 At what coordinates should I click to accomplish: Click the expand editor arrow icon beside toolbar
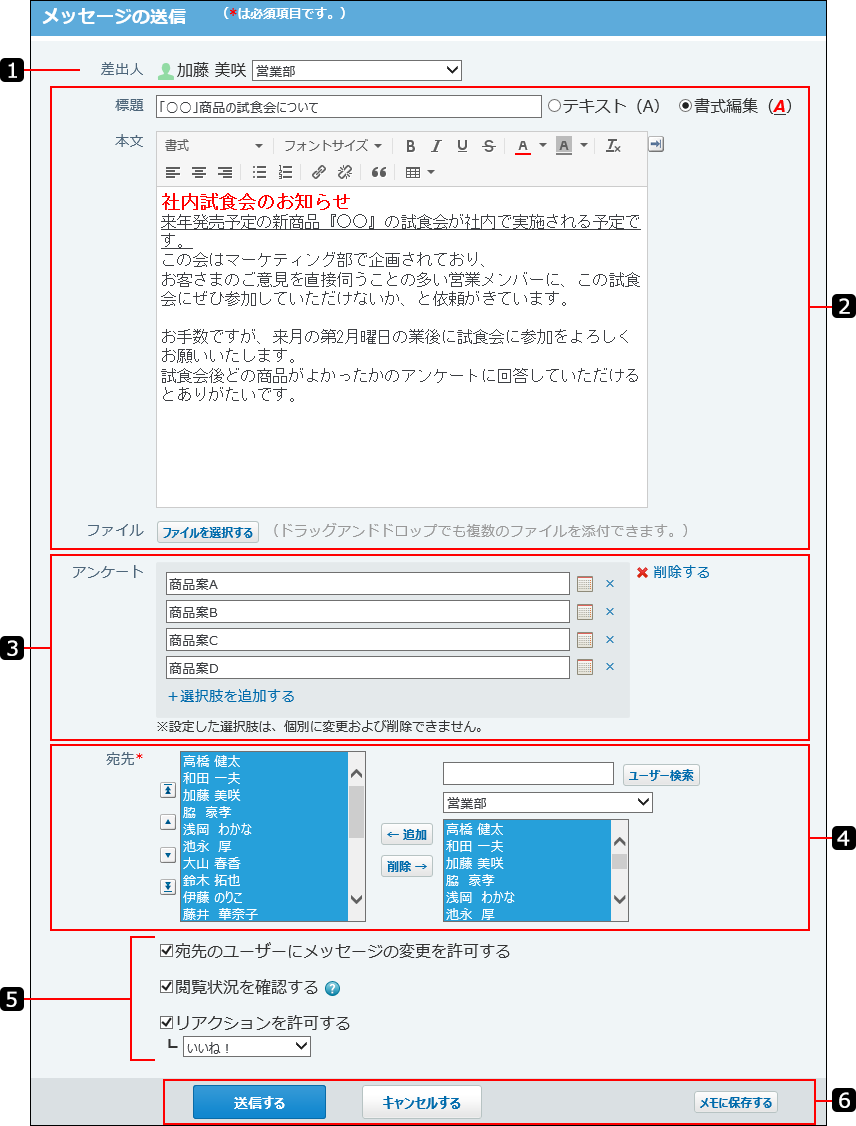pyautogui.click(x=656, y=144)
